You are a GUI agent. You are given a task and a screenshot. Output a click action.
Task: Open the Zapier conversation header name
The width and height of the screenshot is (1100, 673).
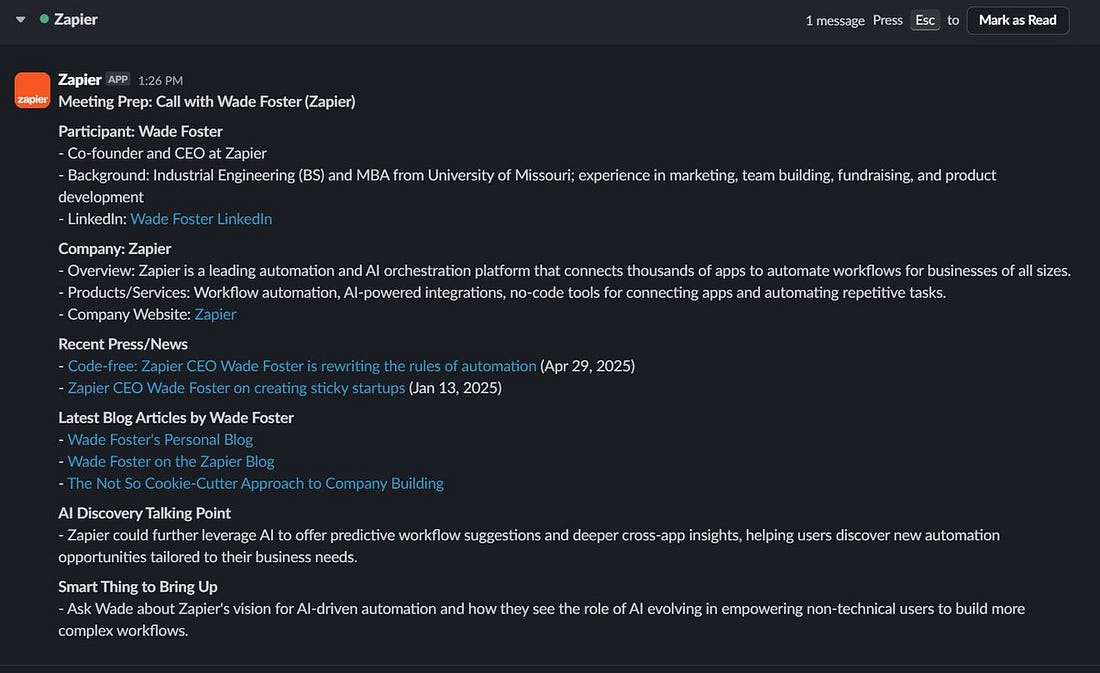click(x=76, y=20)
